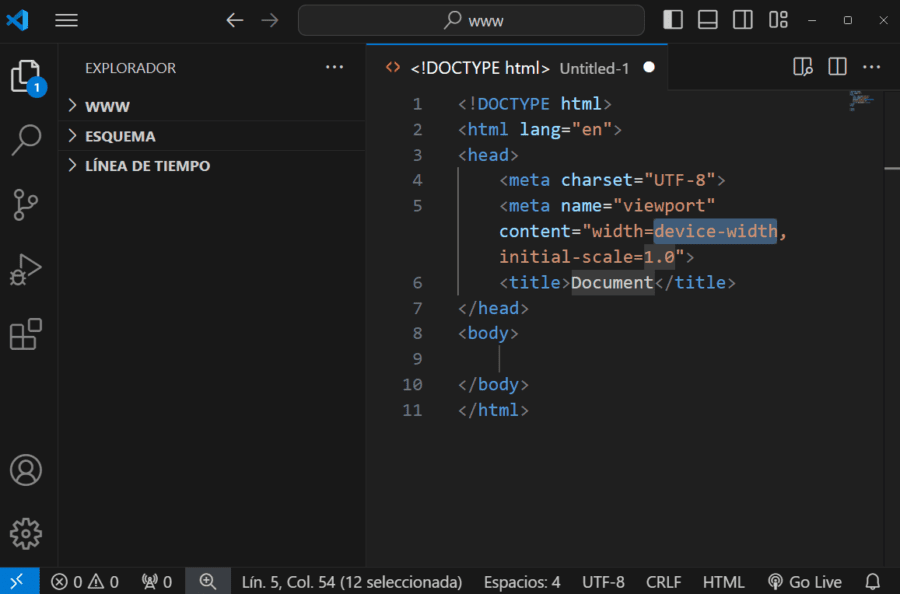Open Run and Debug view
Viewport: 900px width, 594px height.
click(x=26, y=269)
